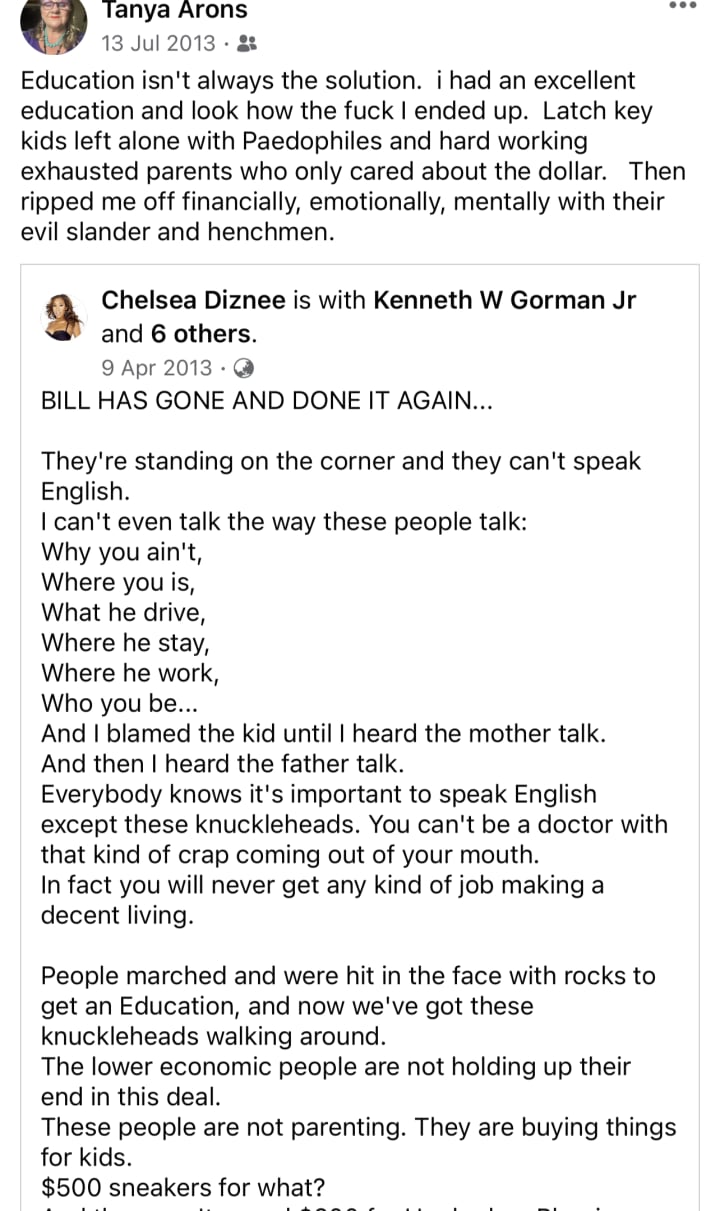Open Tanya Arons' profile via her name
The height and width of the screenshot is (1211, 720).
coord(175,11)
